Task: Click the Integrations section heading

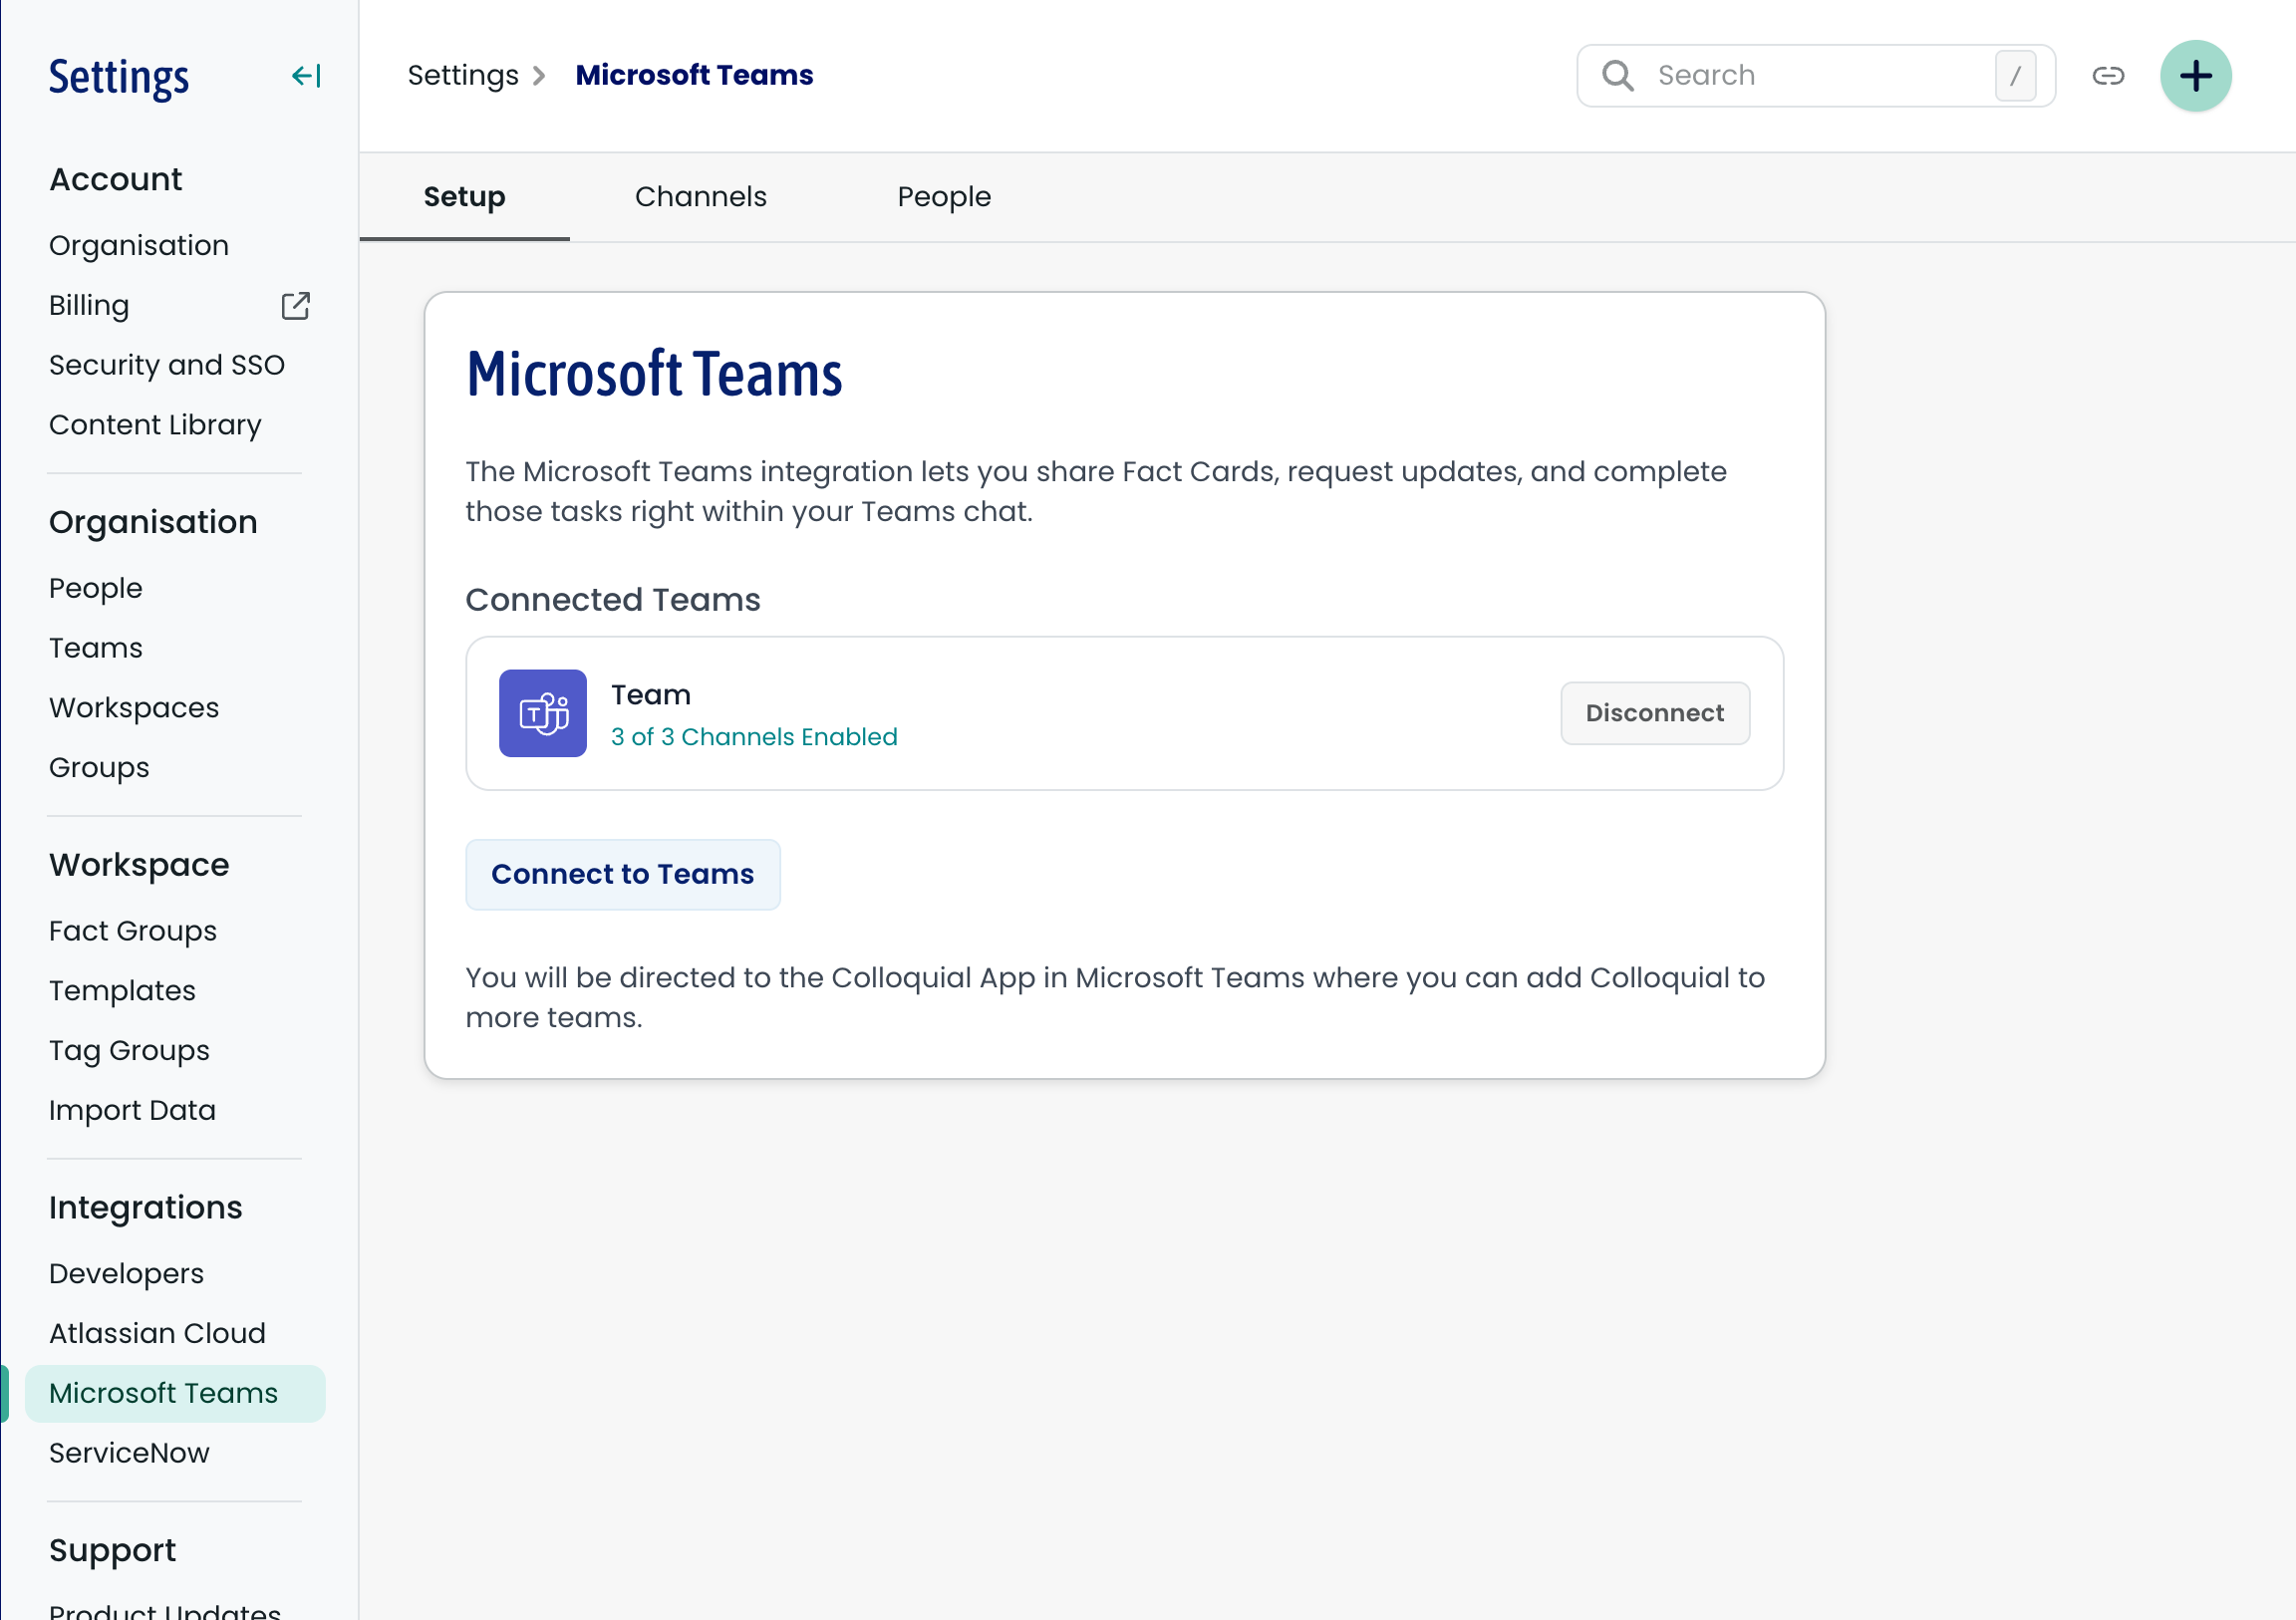Action: (145, 1208)
